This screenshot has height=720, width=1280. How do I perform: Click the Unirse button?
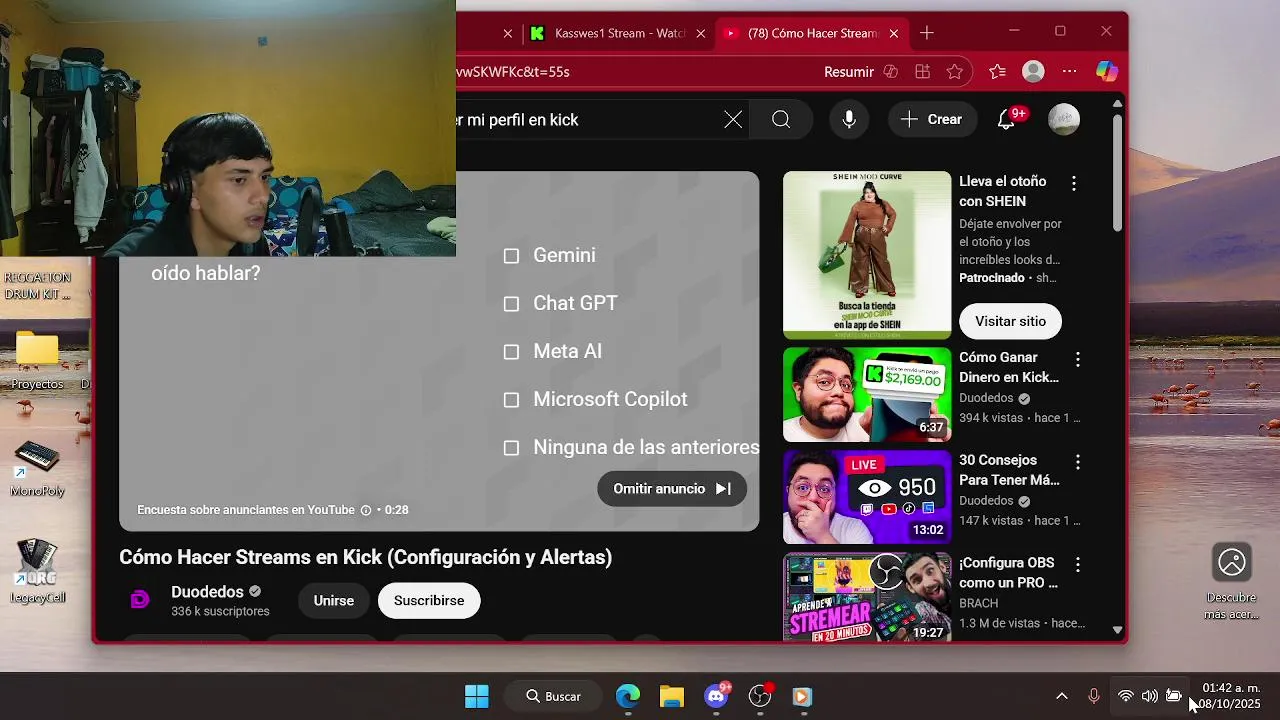pyautogui.click(x=334, y=601)
